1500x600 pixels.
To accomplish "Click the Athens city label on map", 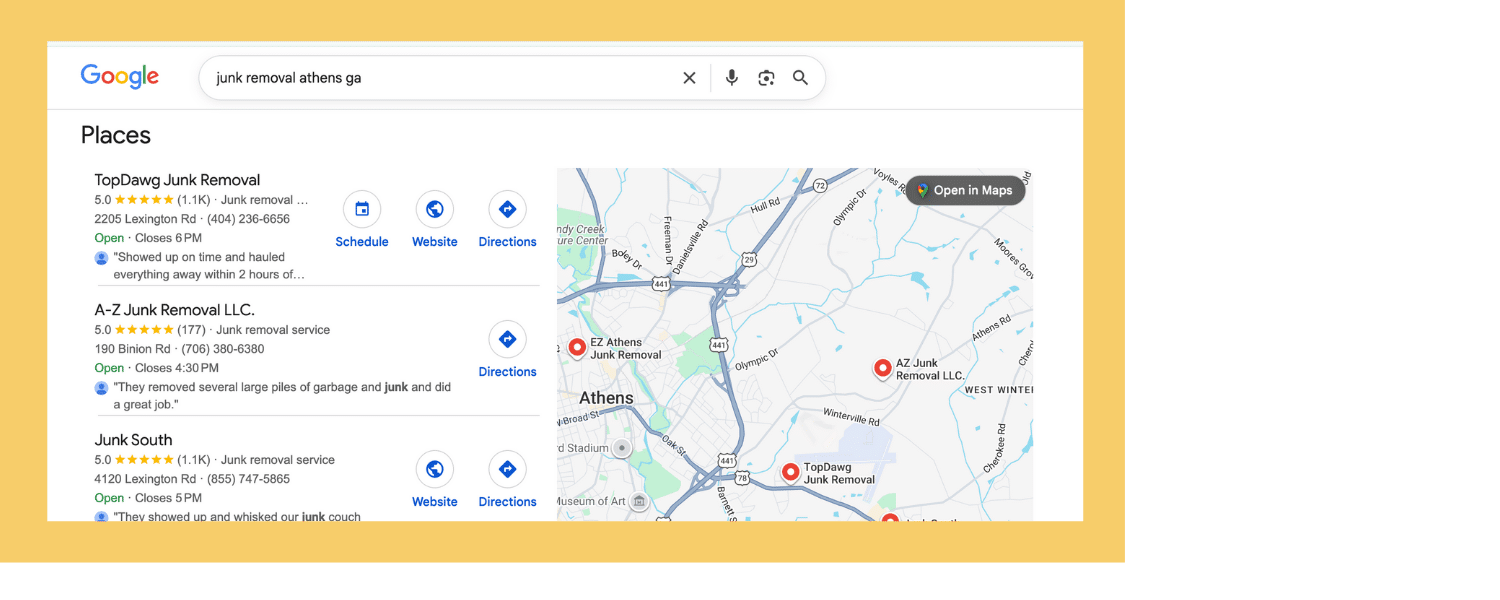I will point(606,398).
